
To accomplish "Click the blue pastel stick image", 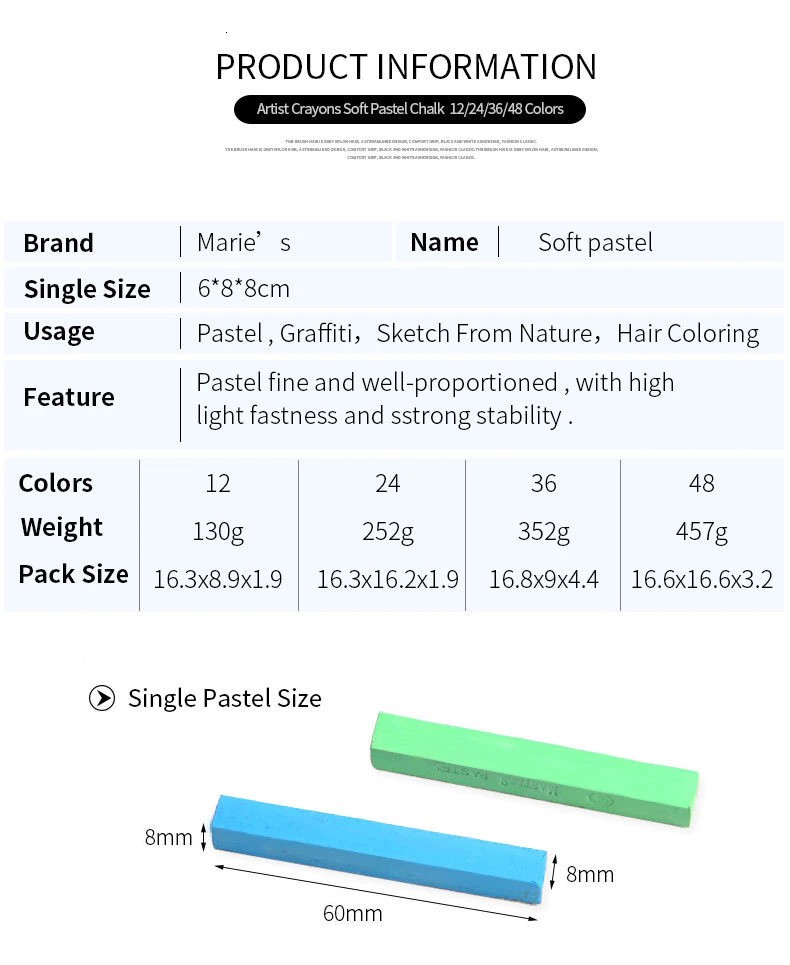I will (x=380, y=838).
